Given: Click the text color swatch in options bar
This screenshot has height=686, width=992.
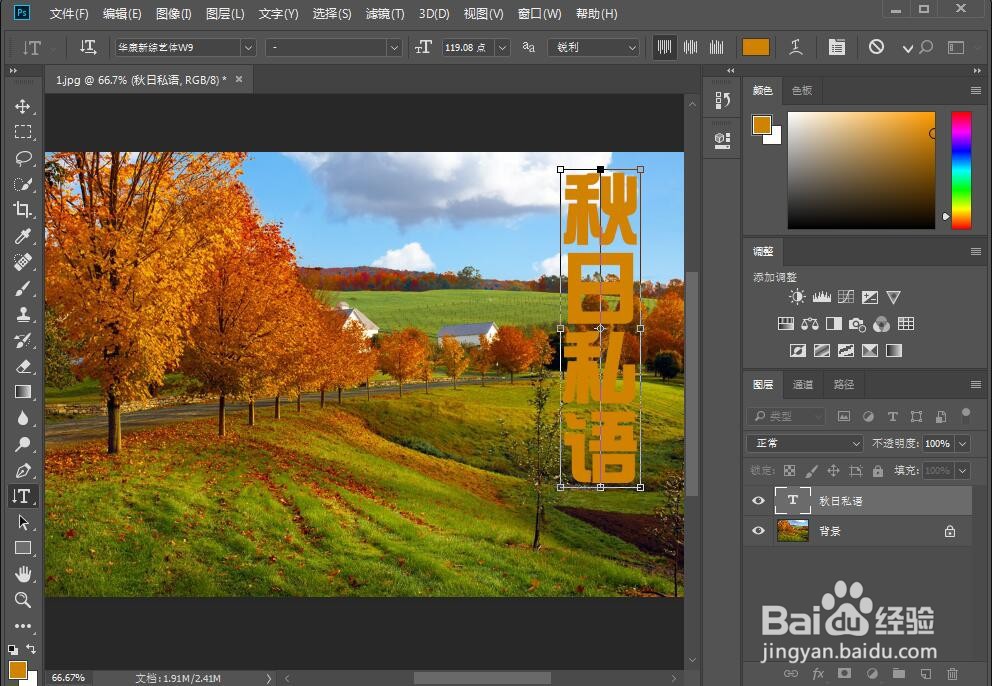Looking at the screenshot, I should pyautogui.click(x=755, y=47).
